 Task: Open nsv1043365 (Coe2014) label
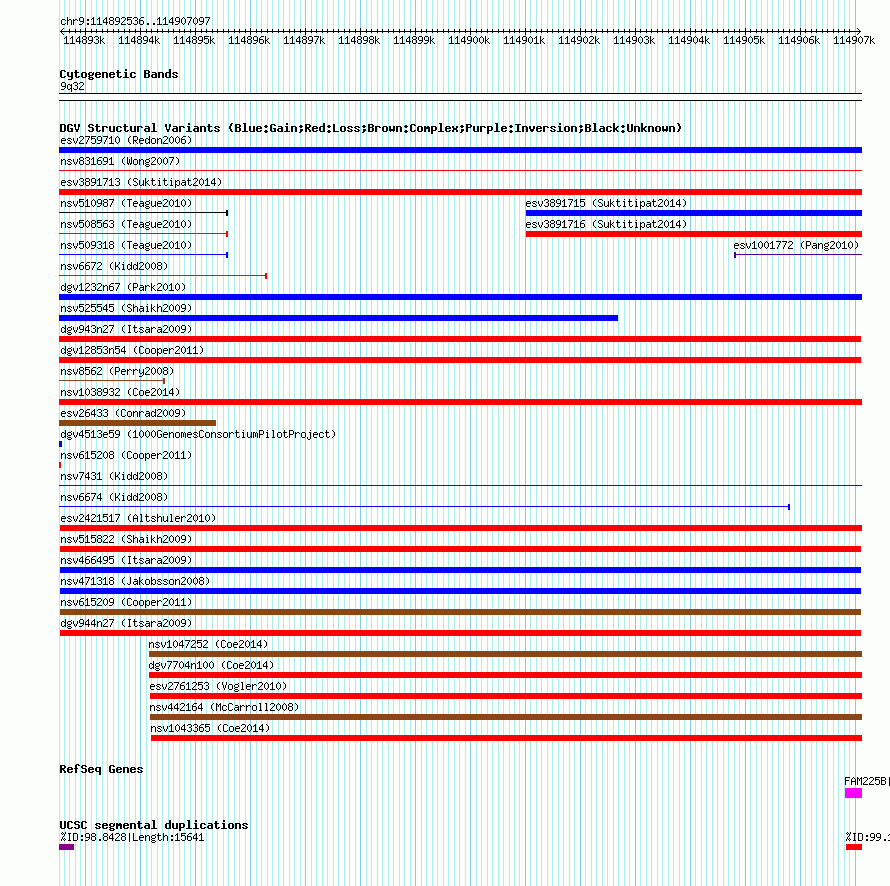click(210, 728)
